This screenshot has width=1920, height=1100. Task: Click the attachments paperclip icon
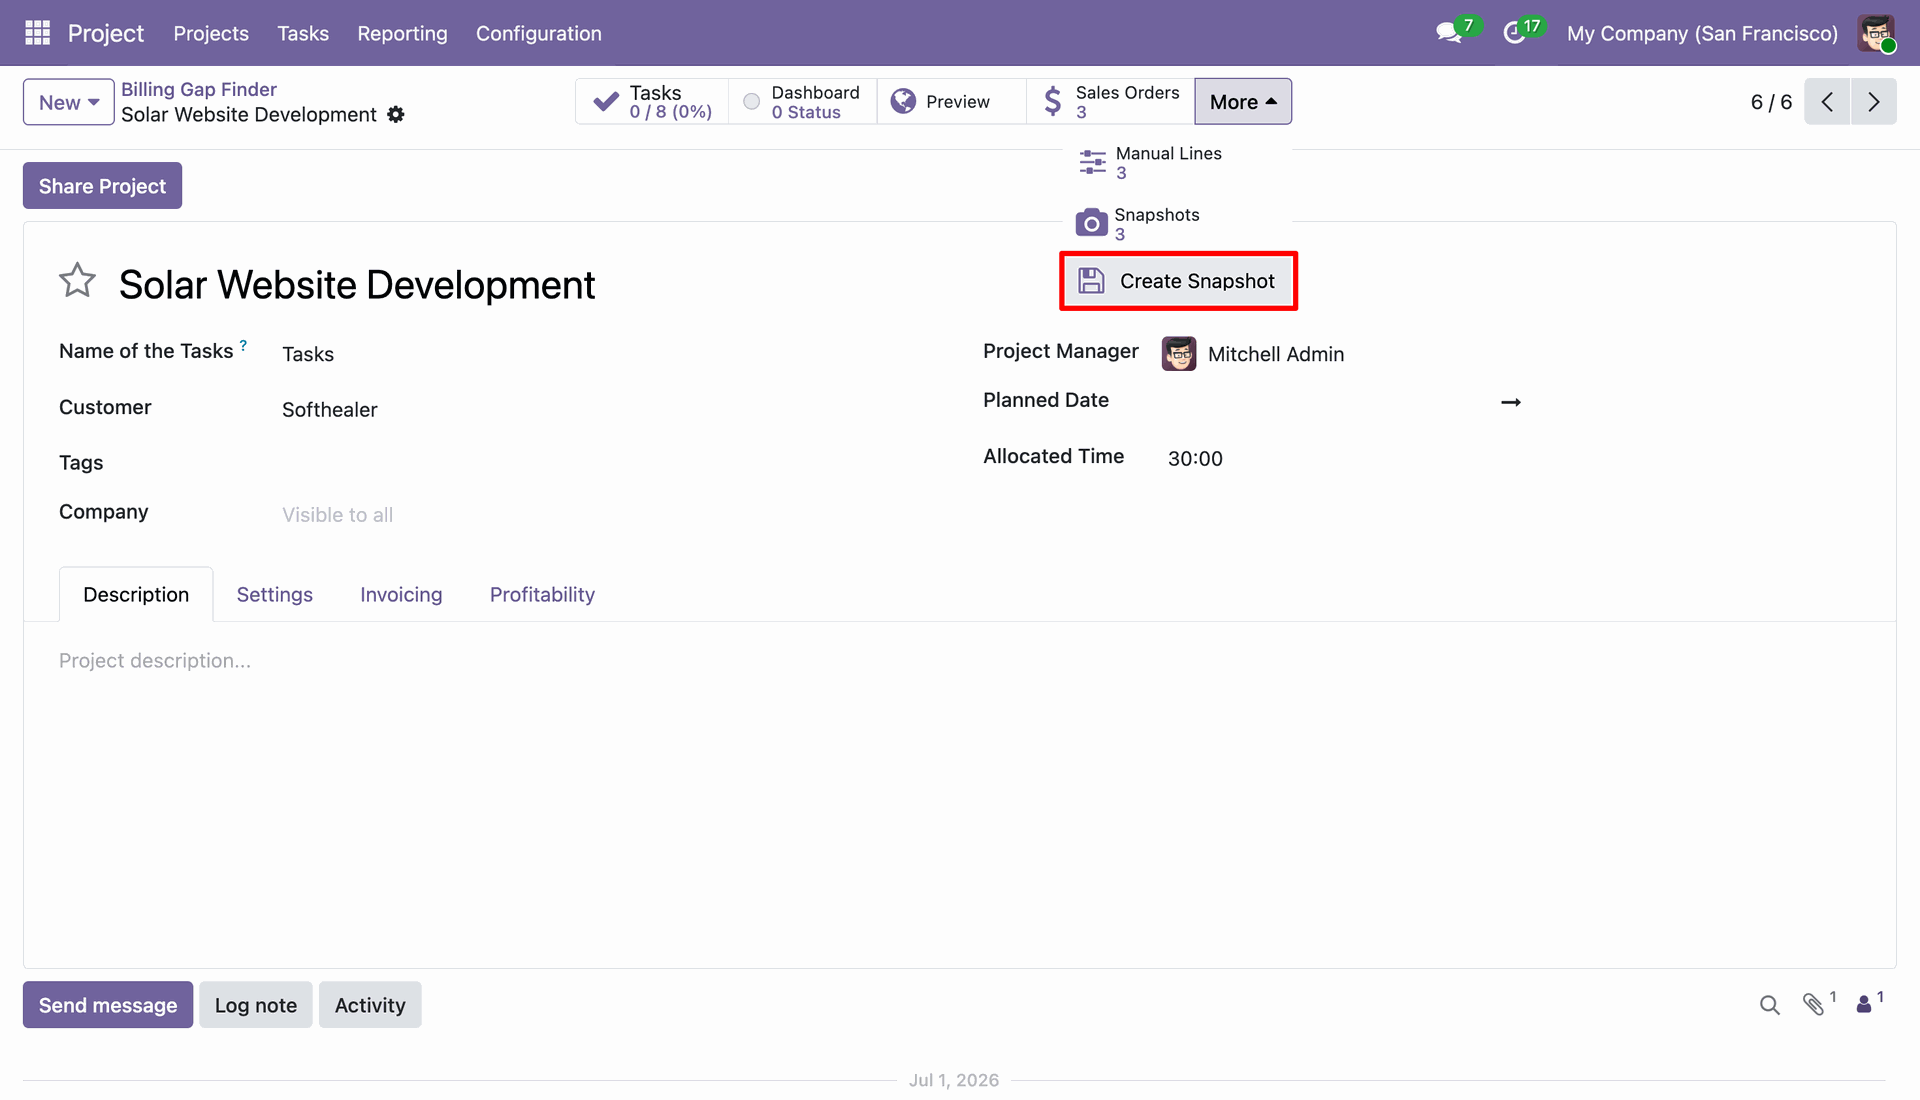click(x=1813, y=1005)
